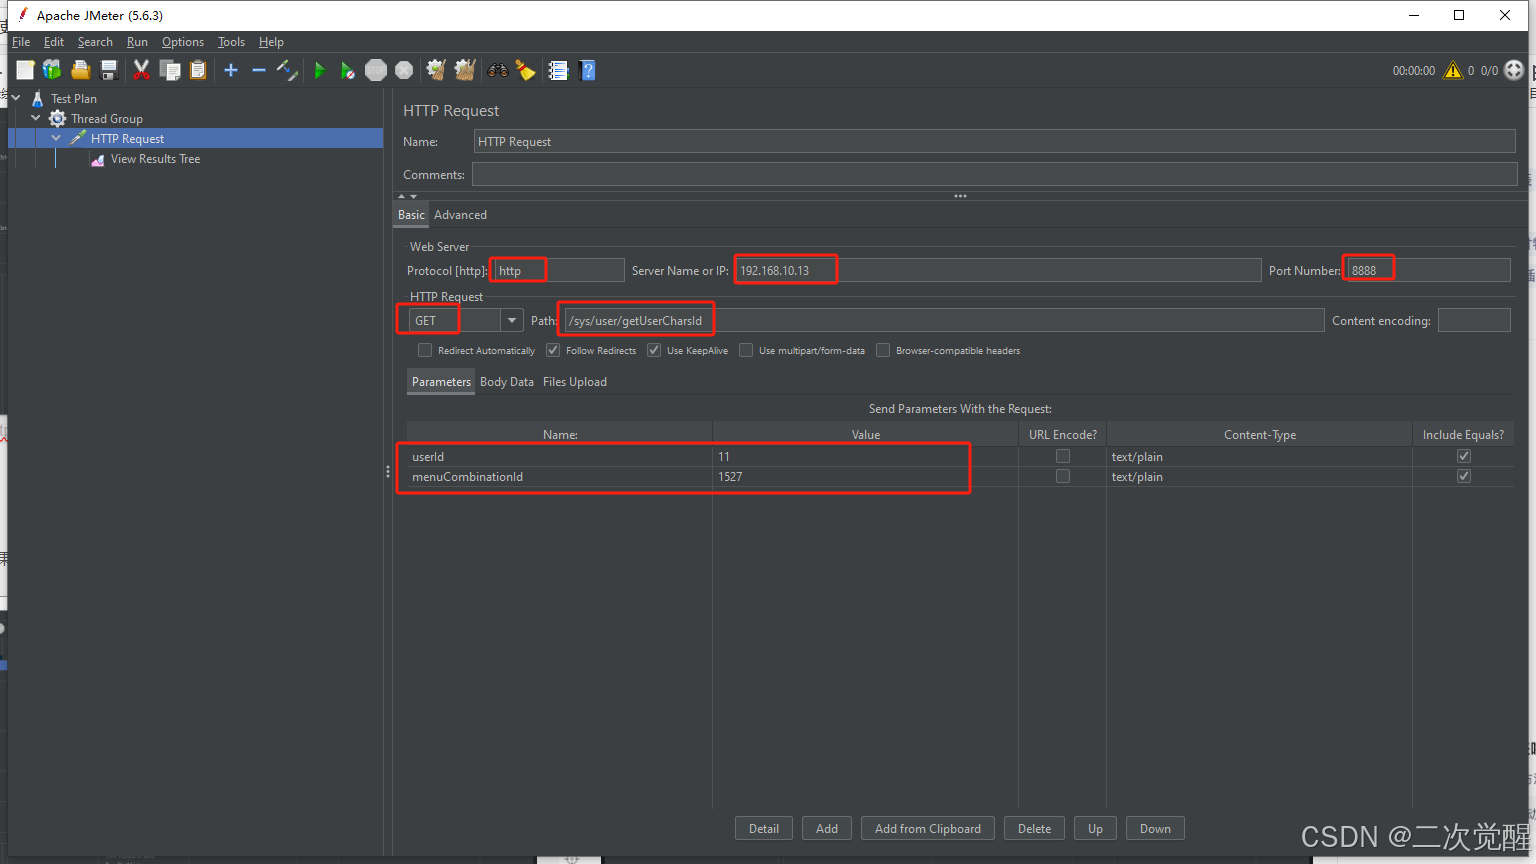Click the Down button
Image resolution: width=1536 pixels, height=864 pixels.
coord(1155,828)
